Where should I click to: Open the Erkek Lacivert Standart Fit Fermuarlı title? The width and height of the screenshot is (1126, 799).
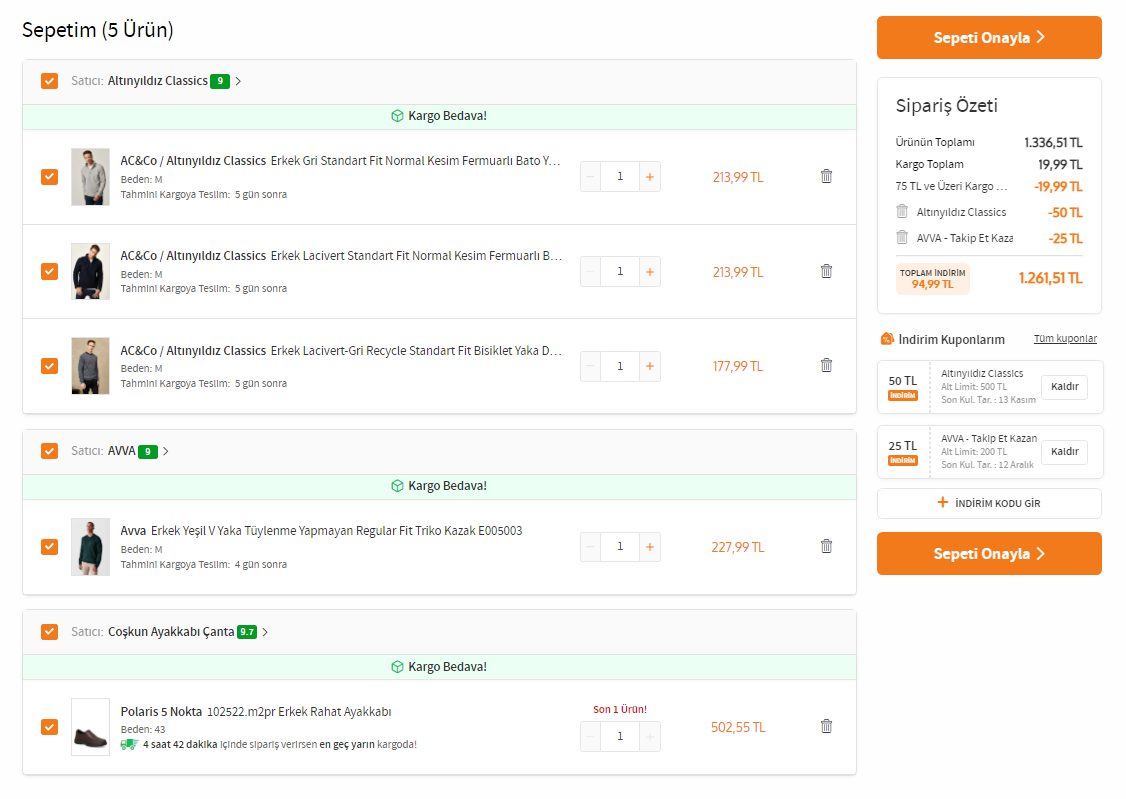[x=340, y=256]
